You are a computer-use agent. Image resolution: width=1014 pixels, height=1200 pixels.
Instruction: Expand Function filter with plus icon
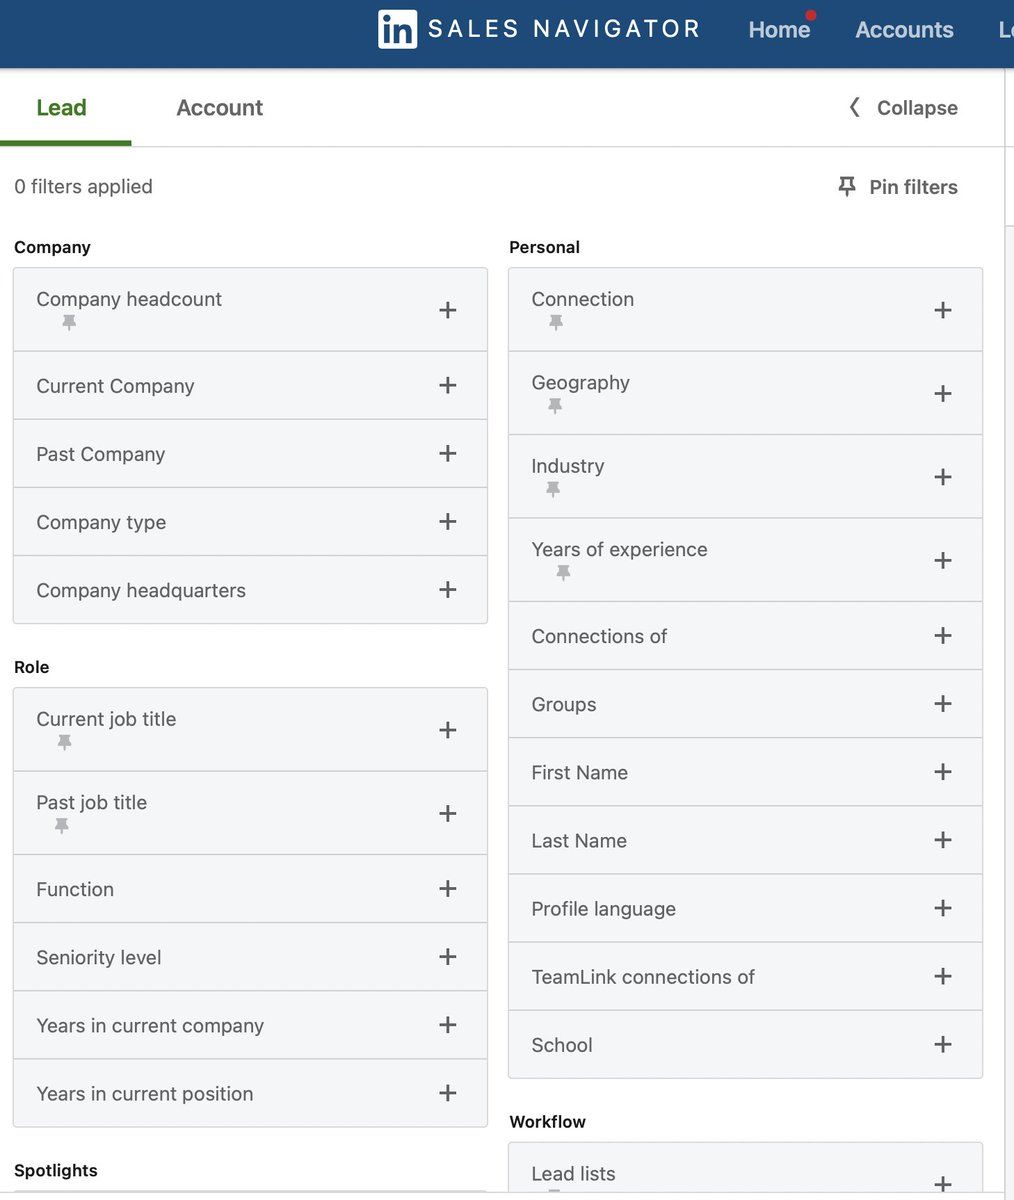coord(448,888)
